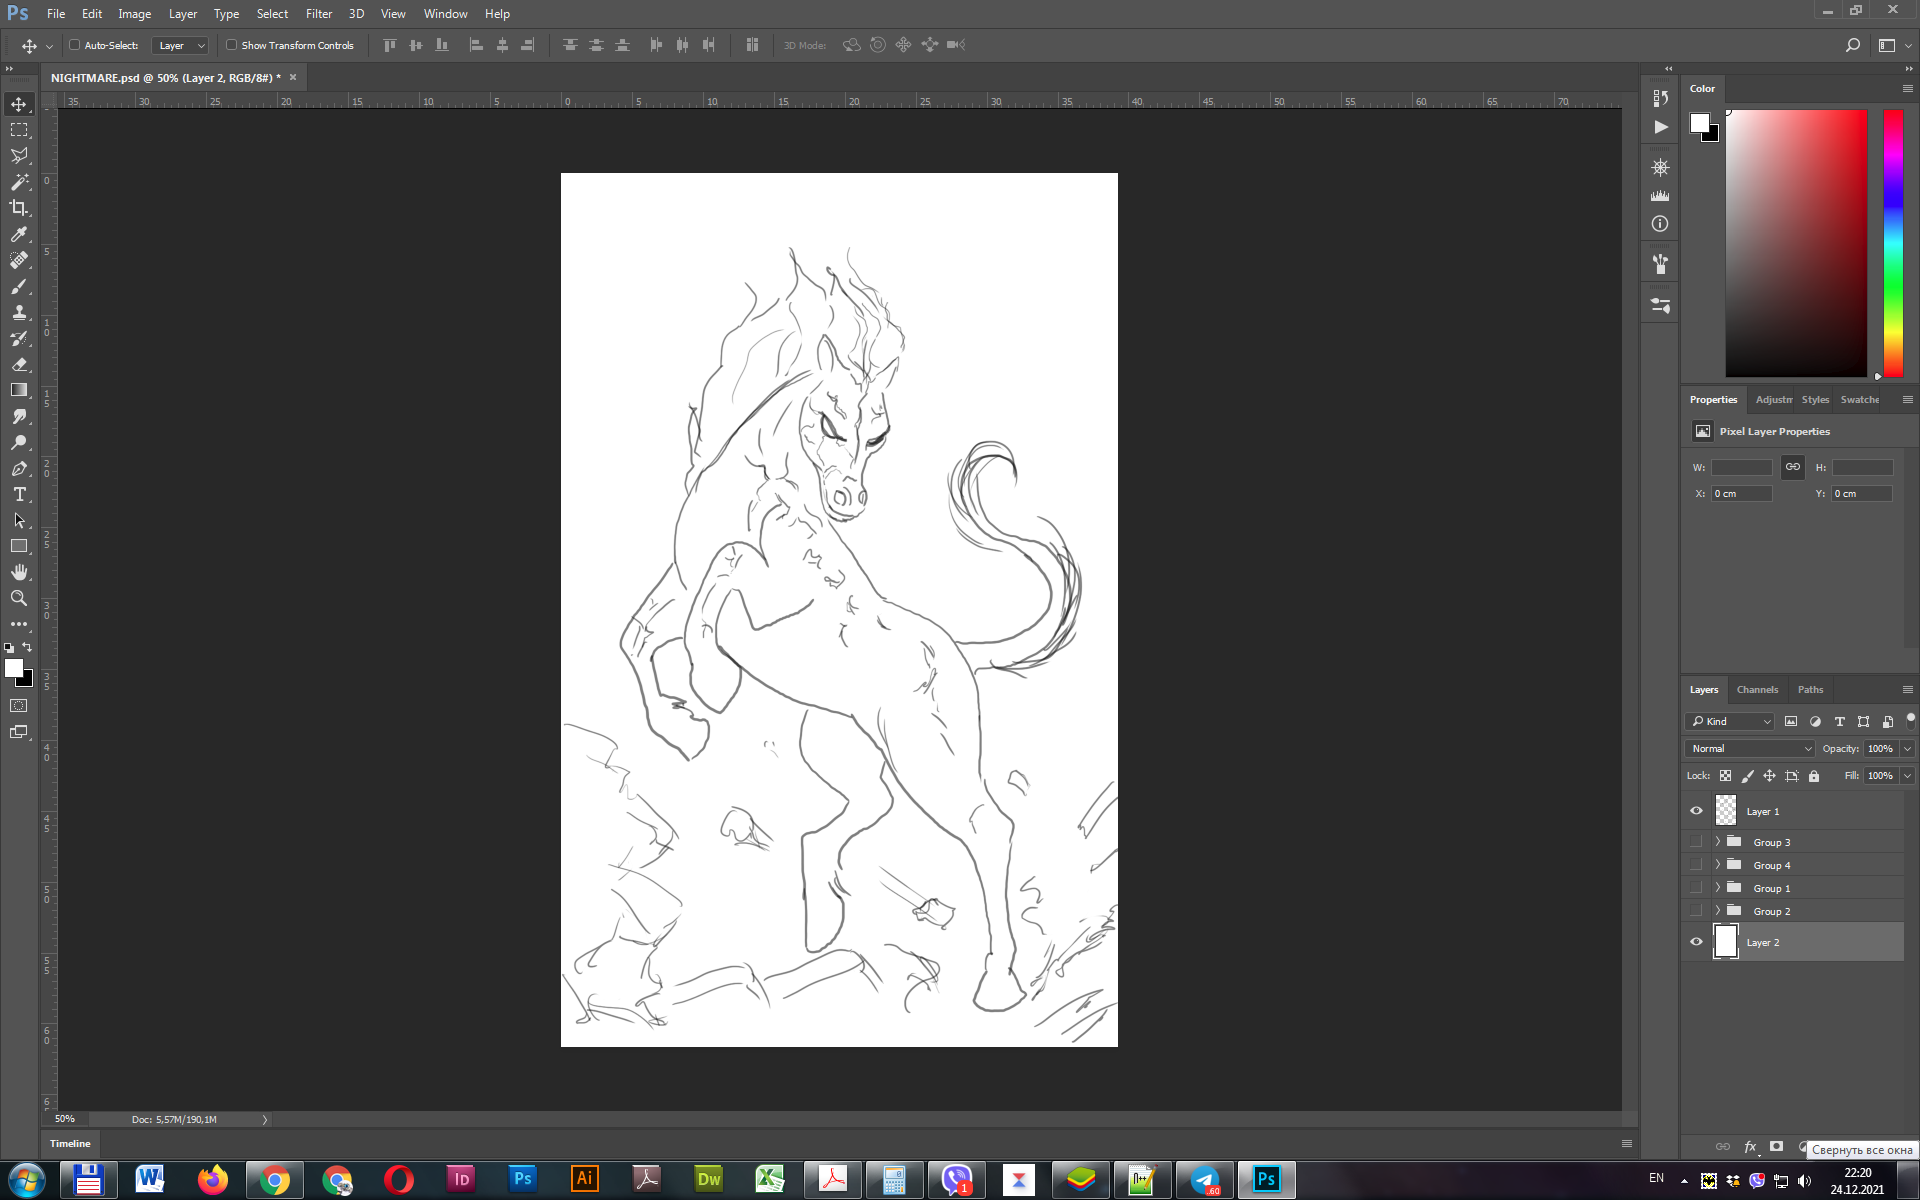Switch to the Paths tab
Viewport: 1920px width, 1200px height.
coord(1810,690)
